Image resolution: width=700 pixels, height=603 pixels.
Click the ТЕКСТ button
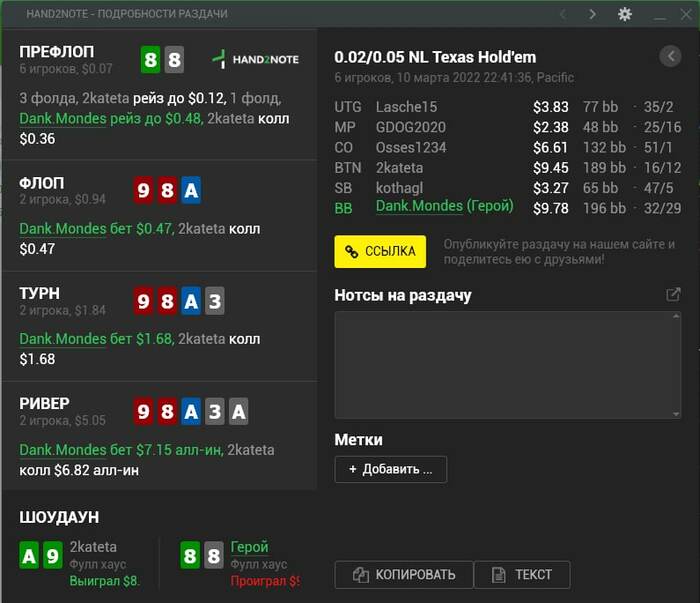click(x=522, y=574)
